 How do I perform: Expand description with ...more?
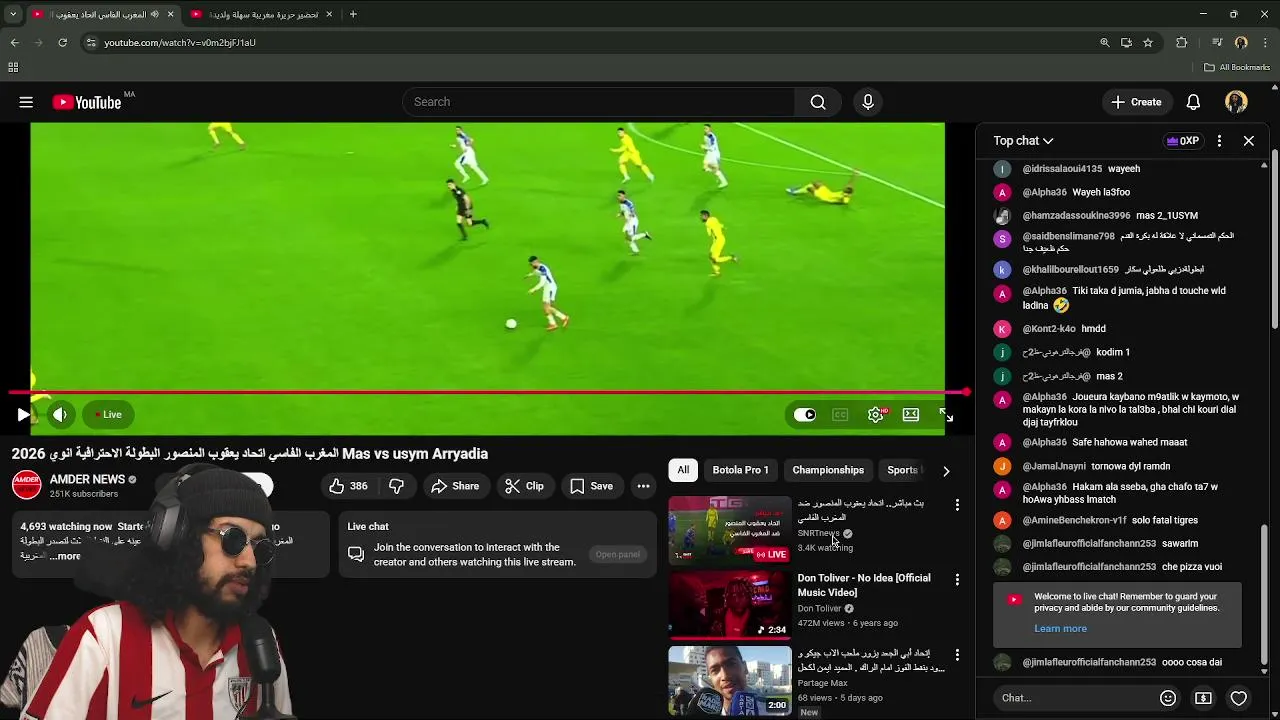click(x=64, y=556)
